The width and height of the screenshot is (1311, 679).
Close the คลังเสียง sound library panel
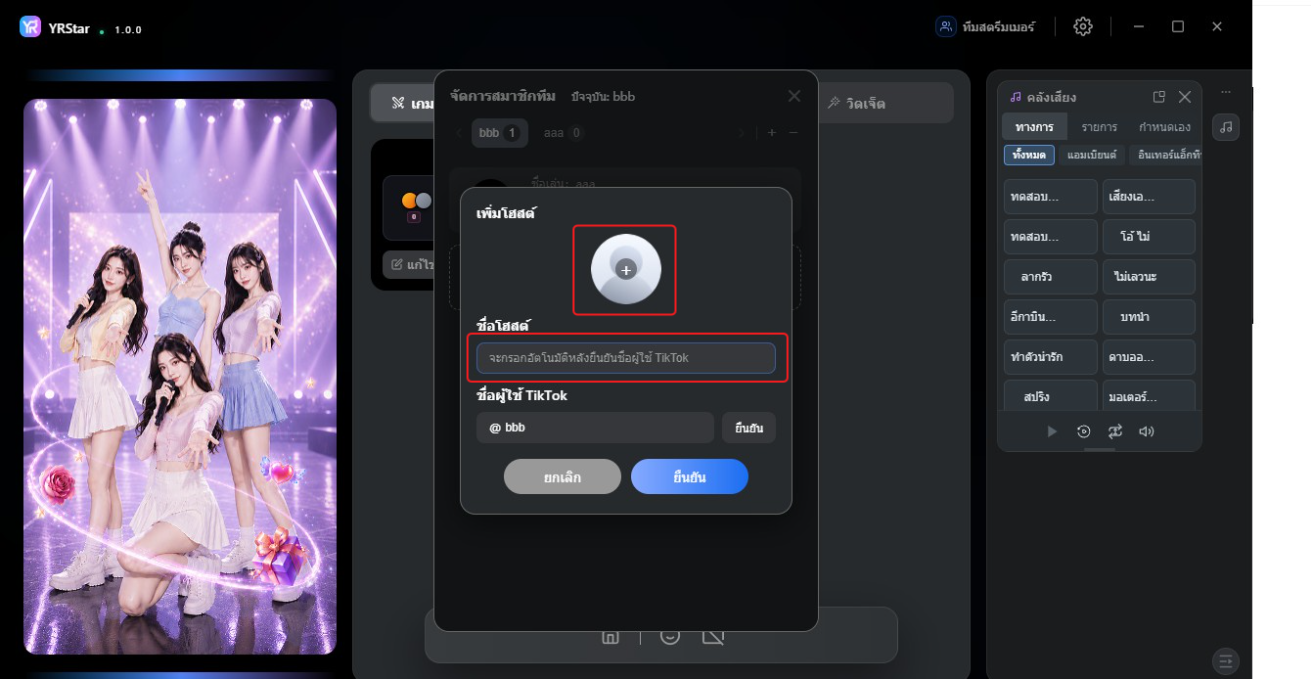click(x=1185, y=97)
